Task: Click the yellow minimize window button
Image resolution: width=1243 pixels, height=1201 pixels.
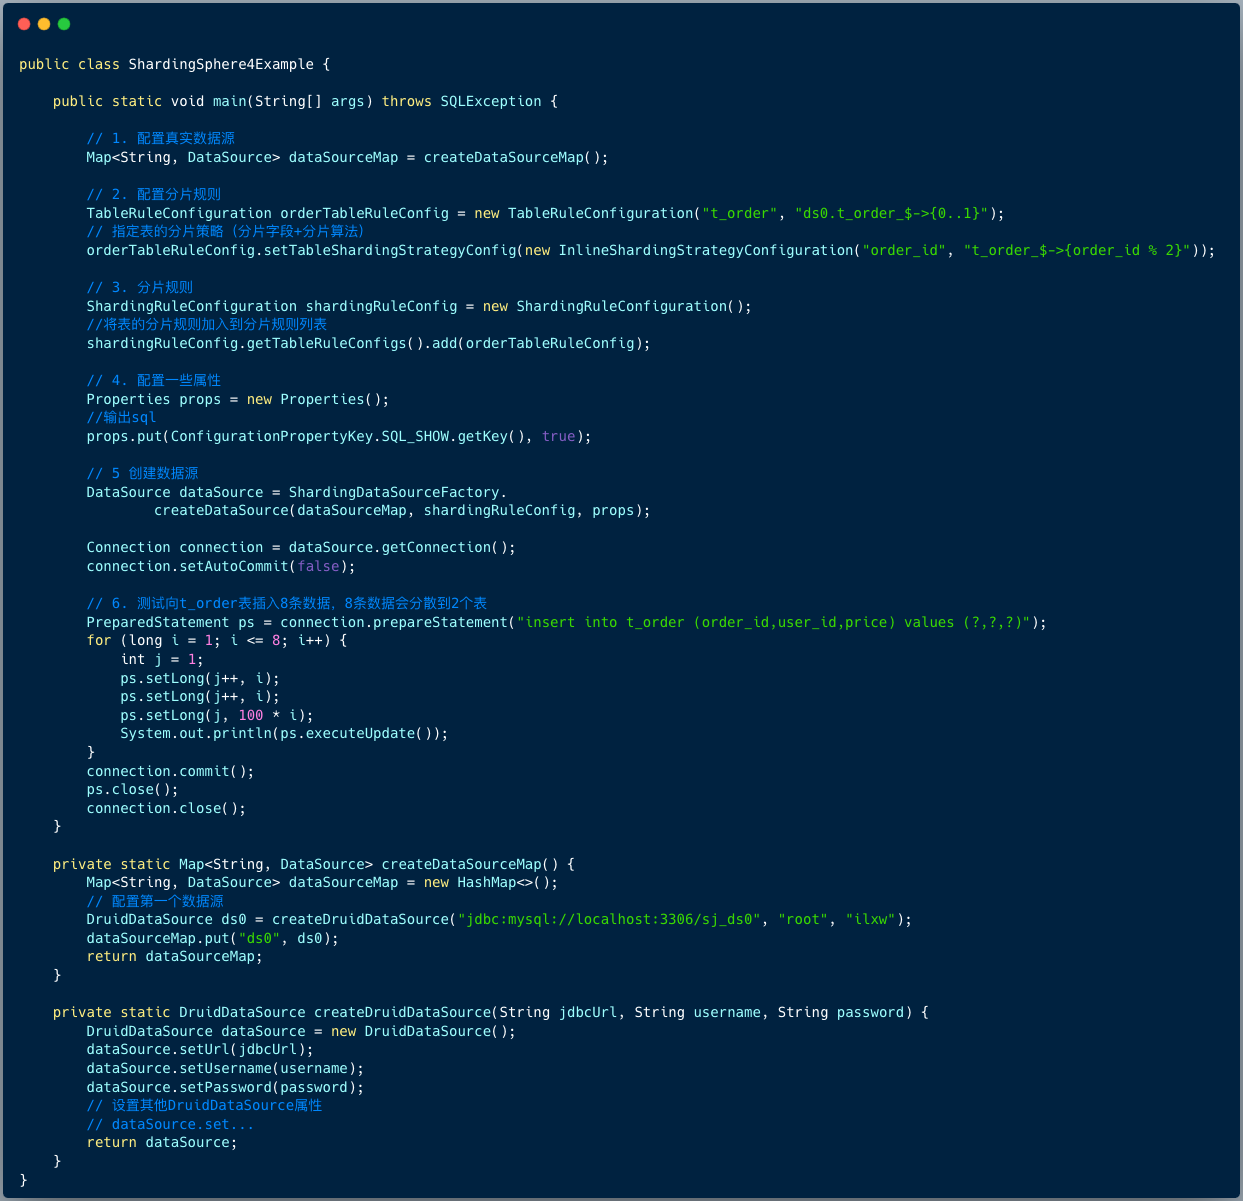Action: pos(44,24)
